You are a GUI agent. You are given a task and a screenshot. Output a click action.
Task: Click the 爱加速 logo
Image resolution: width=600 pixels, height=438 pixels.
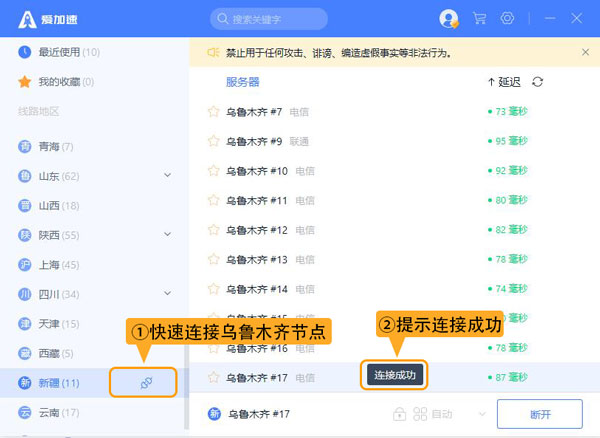(x=48, y=19)
